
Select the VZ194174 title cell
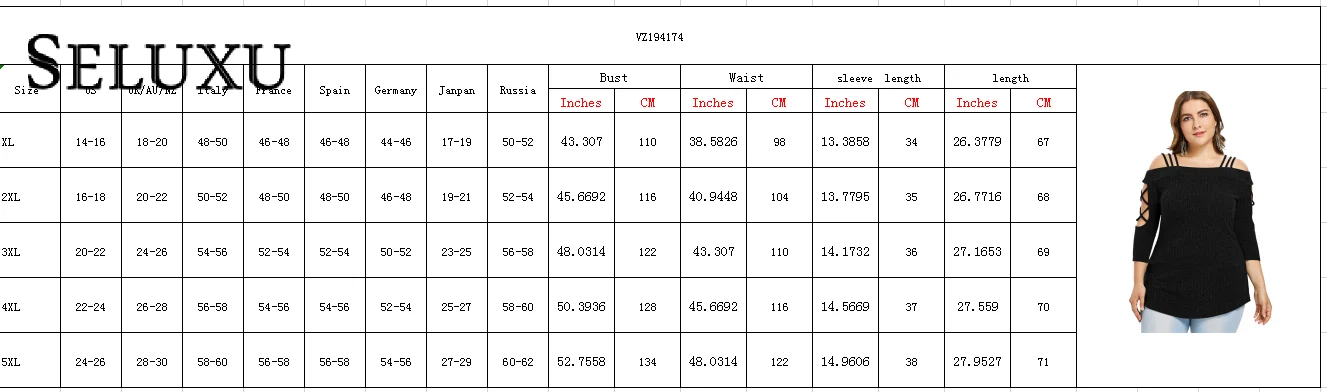(660, 37)
